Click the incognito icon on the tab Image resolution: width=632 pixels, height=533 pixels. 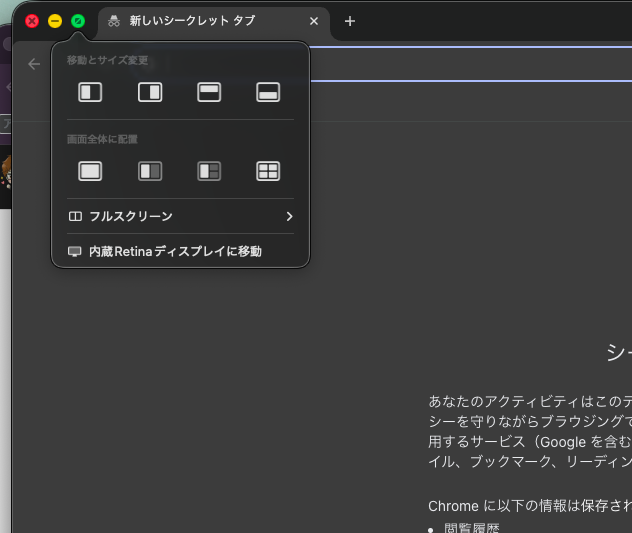(x=114, y=21)
